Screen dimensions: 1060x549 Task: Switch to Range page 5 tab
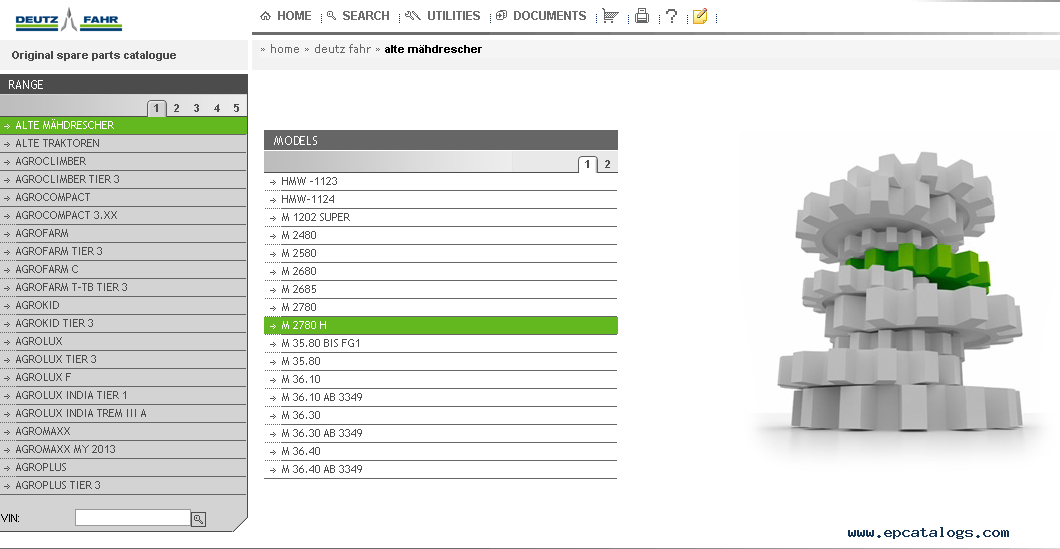236,108
